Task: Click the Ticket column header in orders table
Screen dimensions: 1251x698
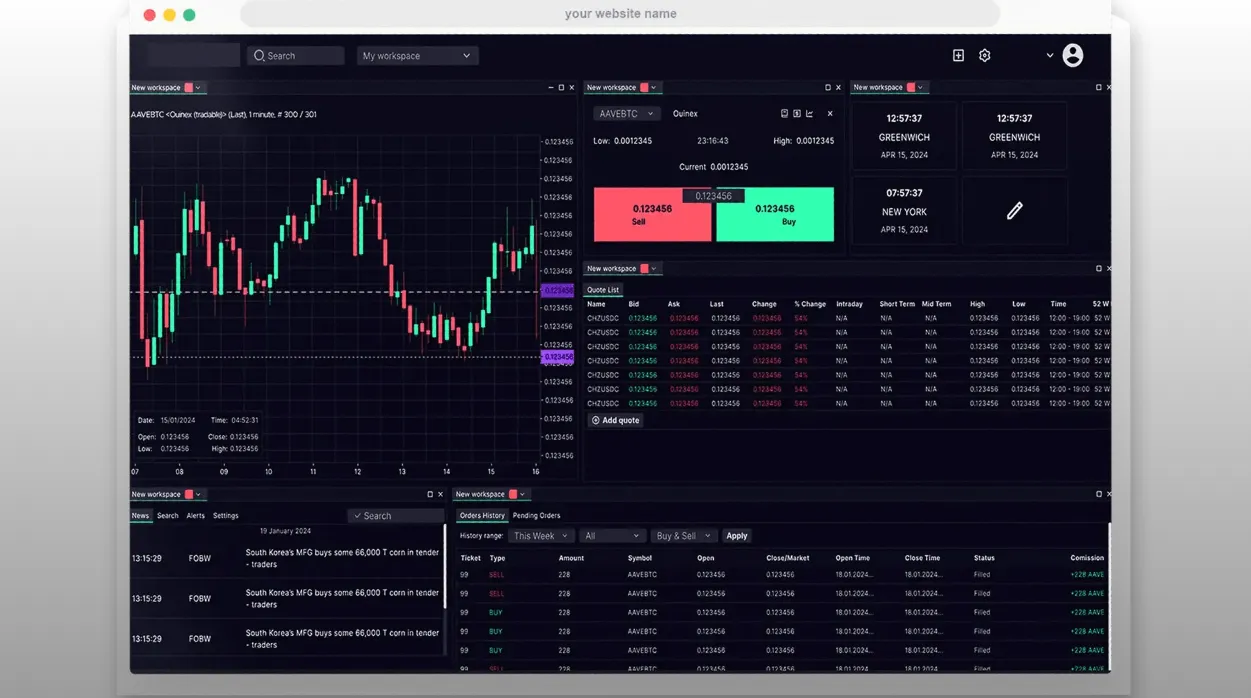Action: 470,558
